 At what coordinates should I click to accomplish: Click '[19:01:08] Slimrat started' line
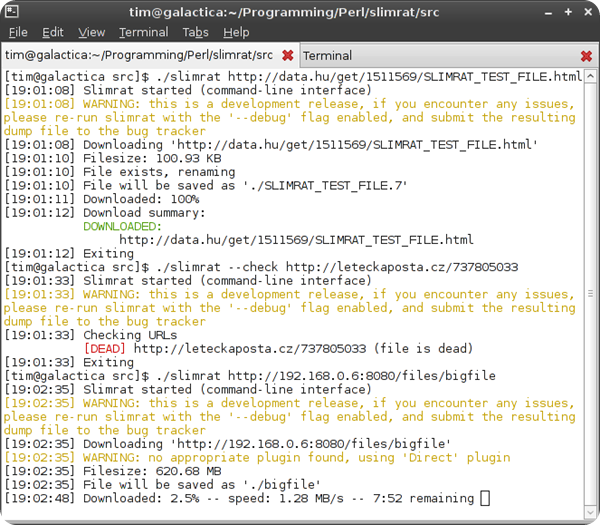point(188,90)
